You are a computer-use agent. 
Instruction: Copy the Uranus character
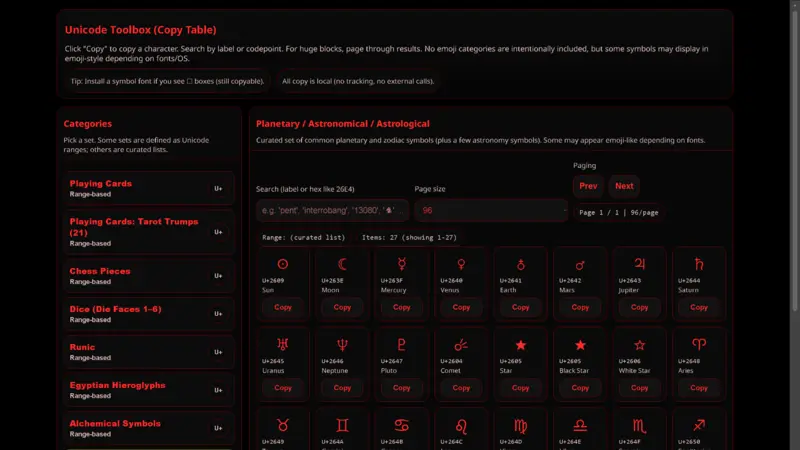click(283, 388)
